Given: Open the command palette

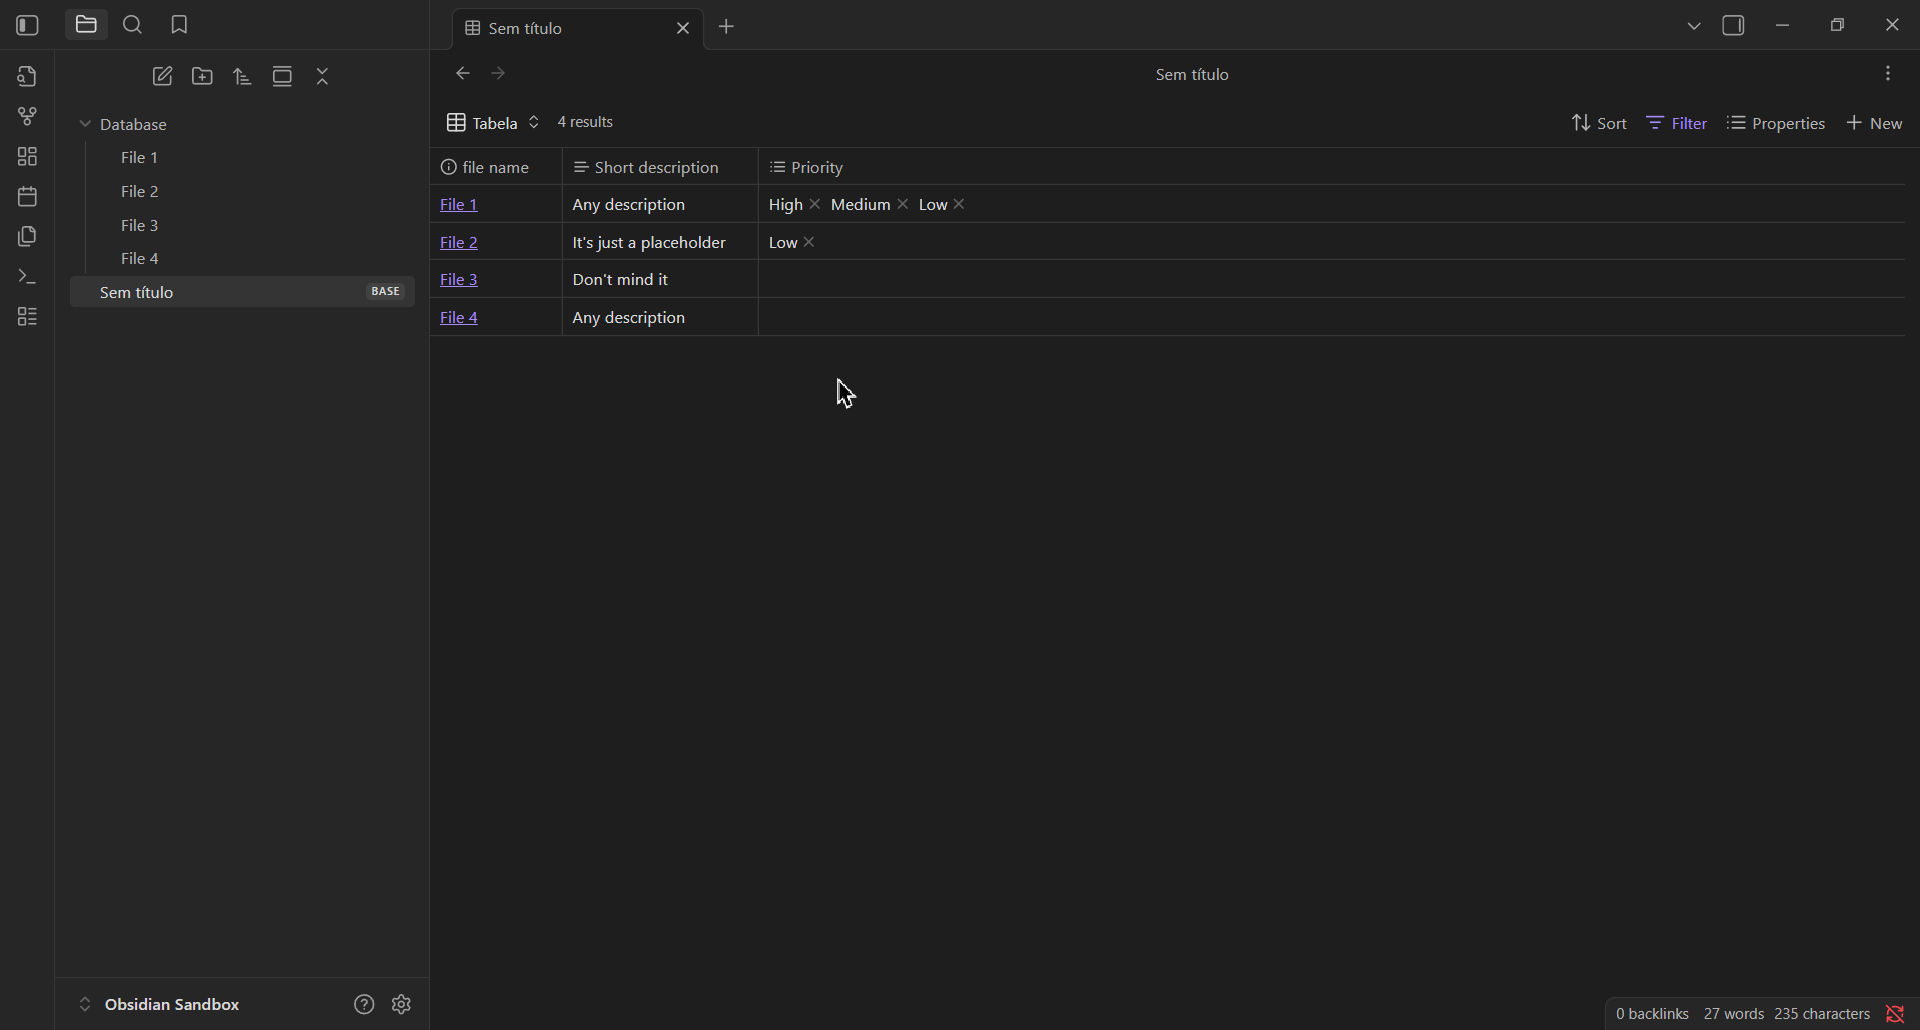Looking at the screenshot, I should 27,277.
